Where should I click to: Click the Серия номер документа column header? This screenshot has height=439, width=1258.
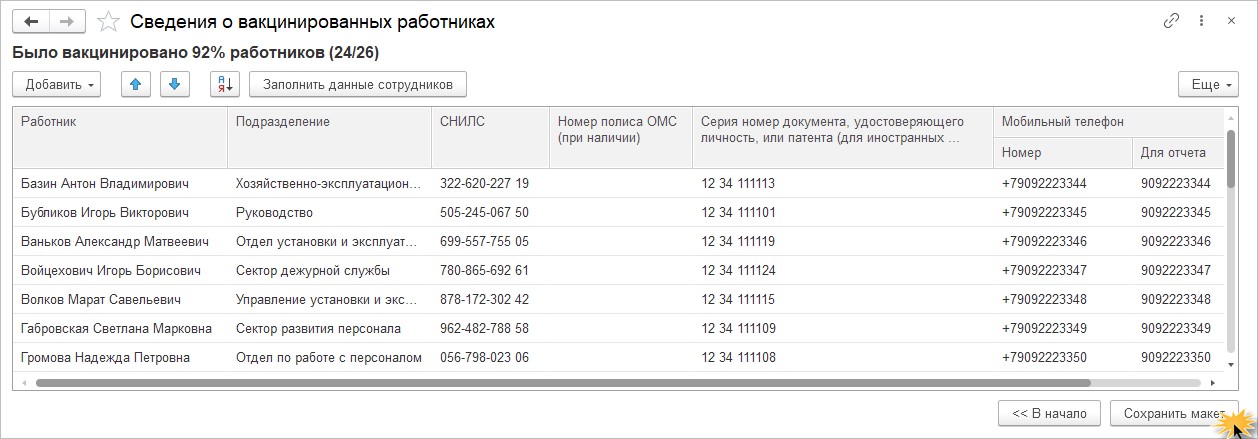[x=843, y=137]
